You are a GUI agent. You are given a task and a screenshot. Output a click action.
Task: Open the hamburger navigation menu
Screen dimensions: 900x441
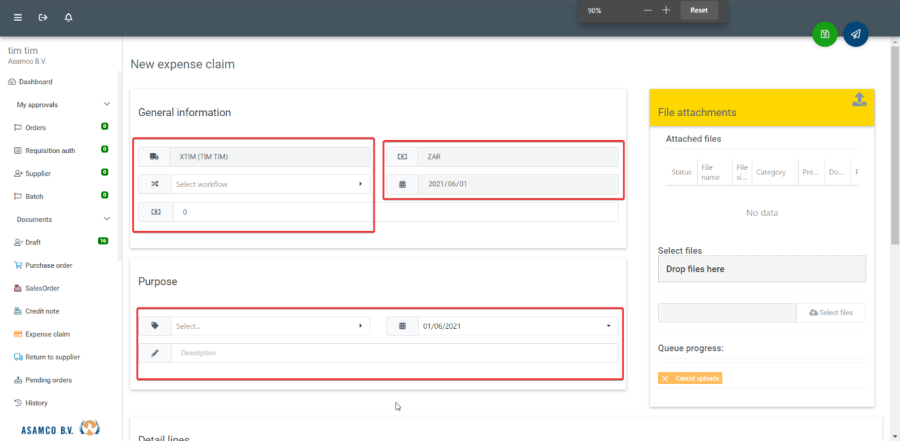(x=17, y=18)
